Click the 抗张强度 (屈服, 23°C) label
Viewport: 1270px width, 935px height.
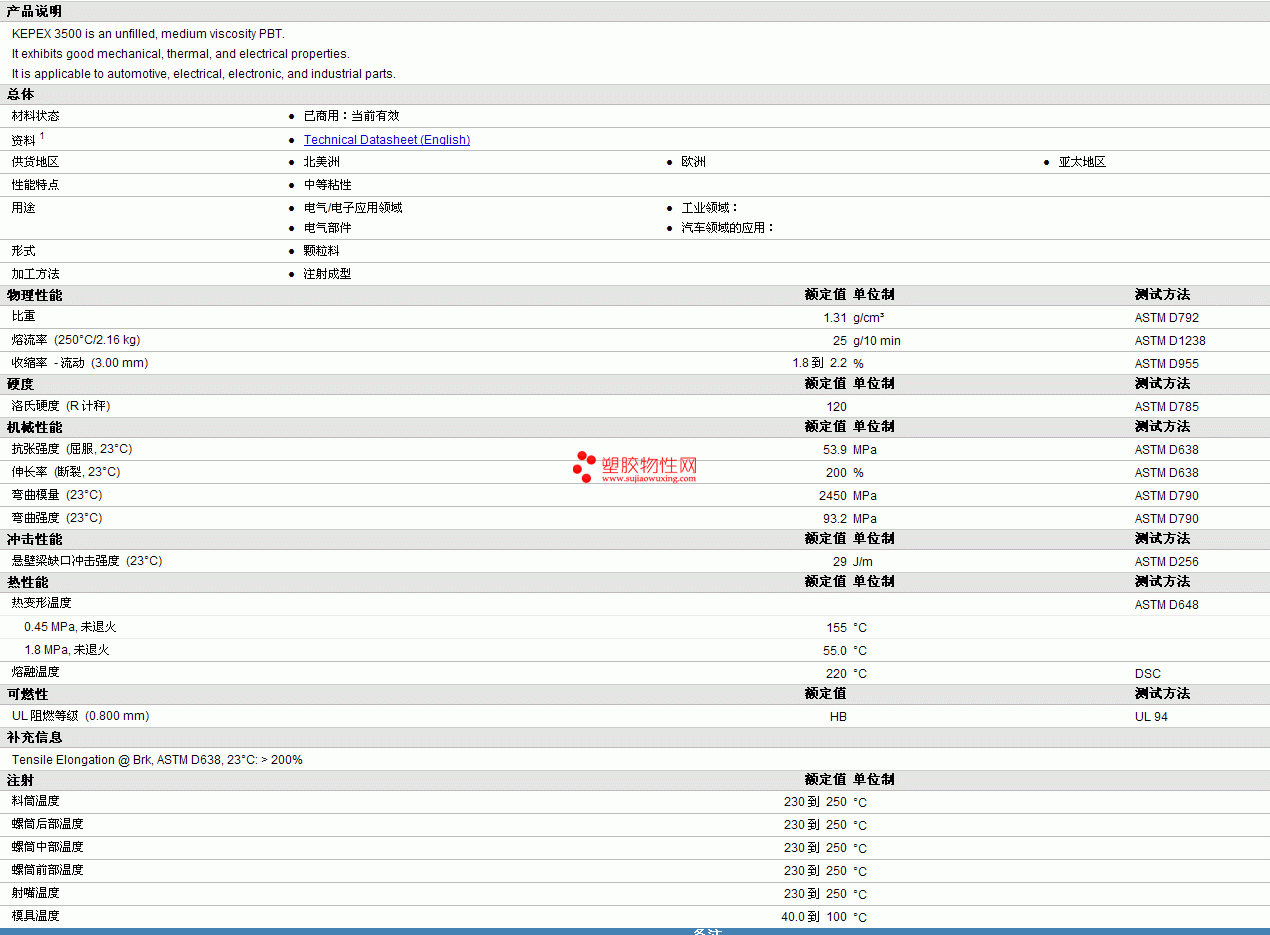pyautogui.click(x=72, y=449)
